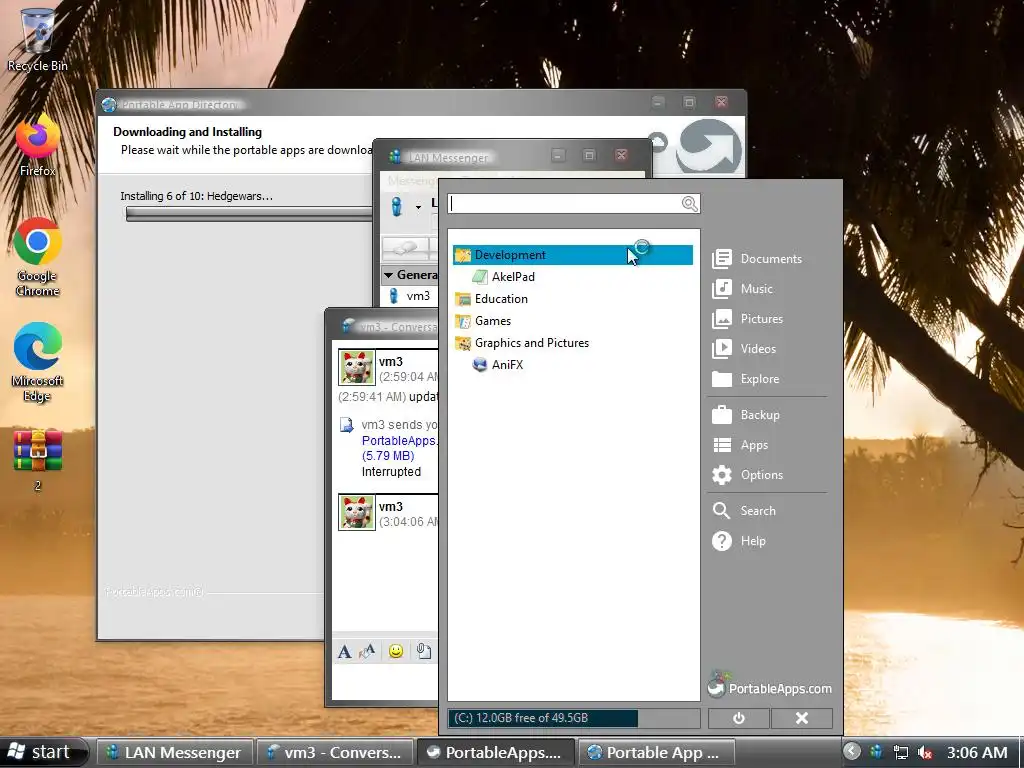This screenshot has height=768, width=1024.
Task: Open the Windows start button
Action: pos(44,752)
